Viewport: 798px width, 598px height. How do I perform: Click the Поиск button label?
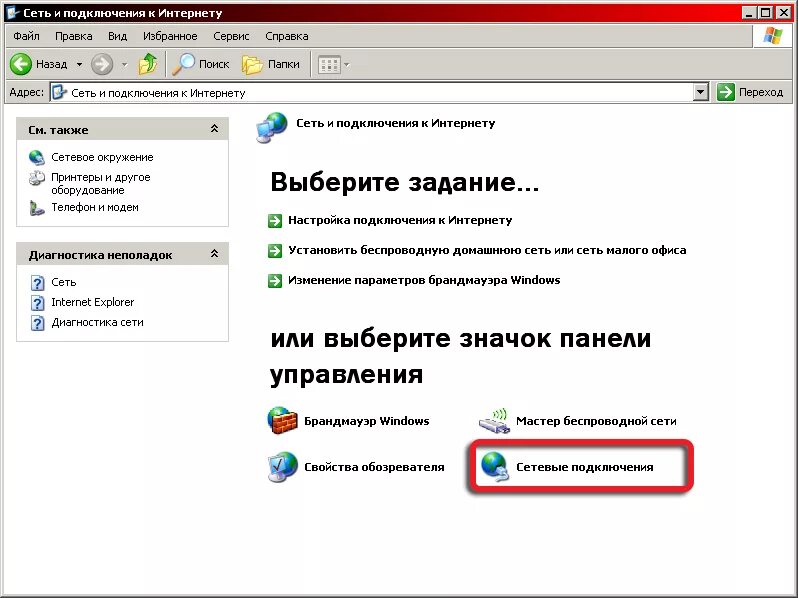coord(214,64)
